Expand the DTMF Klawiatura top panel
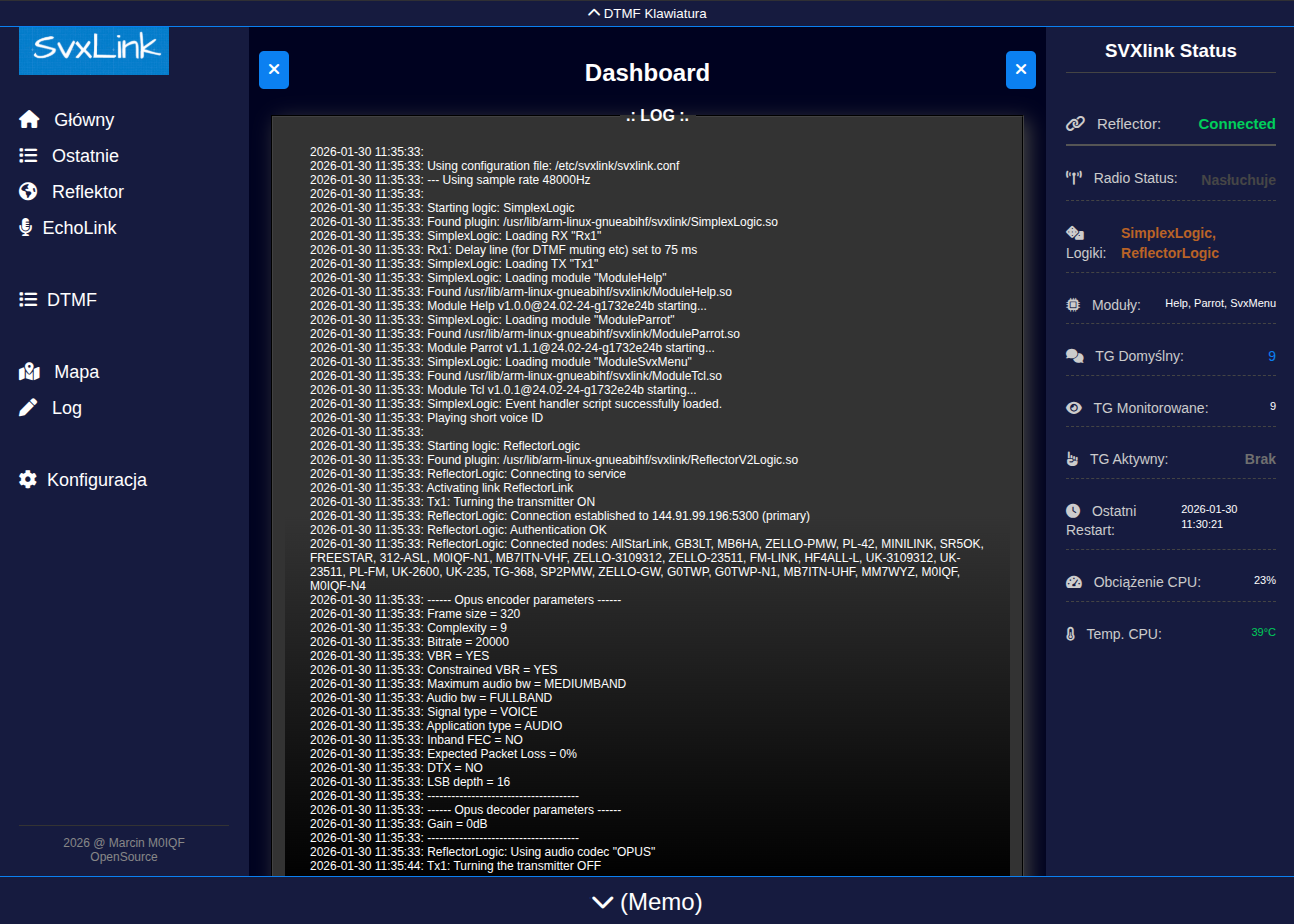Image resolution: width=1294 pixels, height=924 pixels. coord(647,13)
